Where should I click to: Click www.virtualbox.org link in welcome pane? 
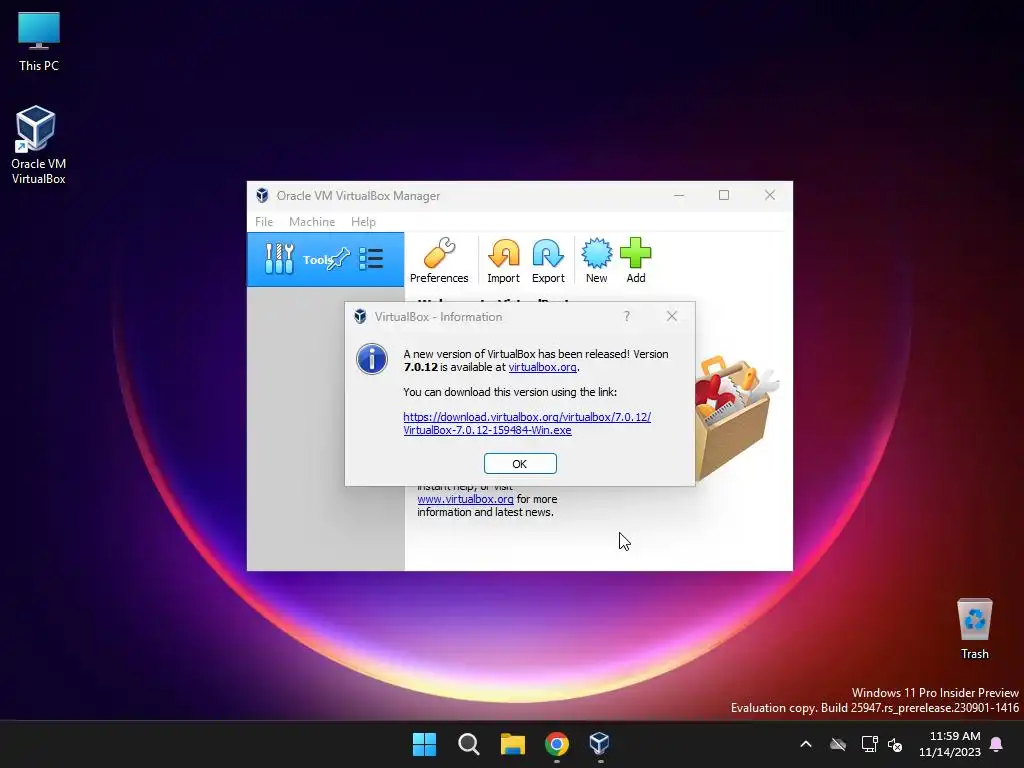click(x=465, y=499)
